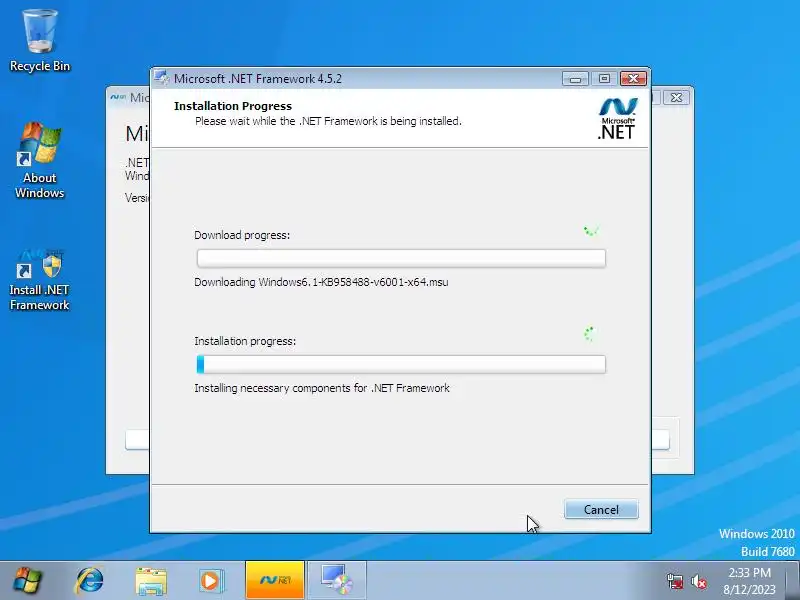The height and width of the screenshot is (600, 800).
Task: Close the .NET Framework 4.5.2 window
Action: point(634,79)
